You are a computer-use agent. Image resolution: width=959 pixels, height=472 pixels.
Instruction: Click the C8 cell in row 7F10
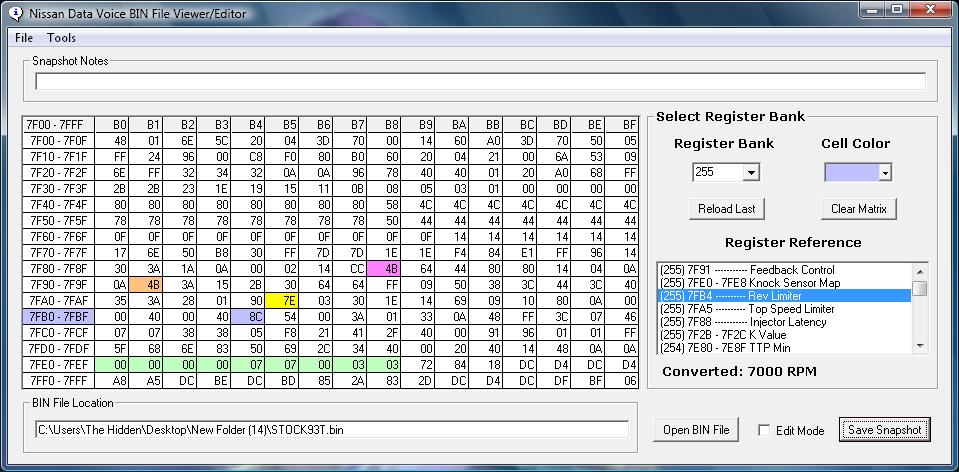(248, 157)
